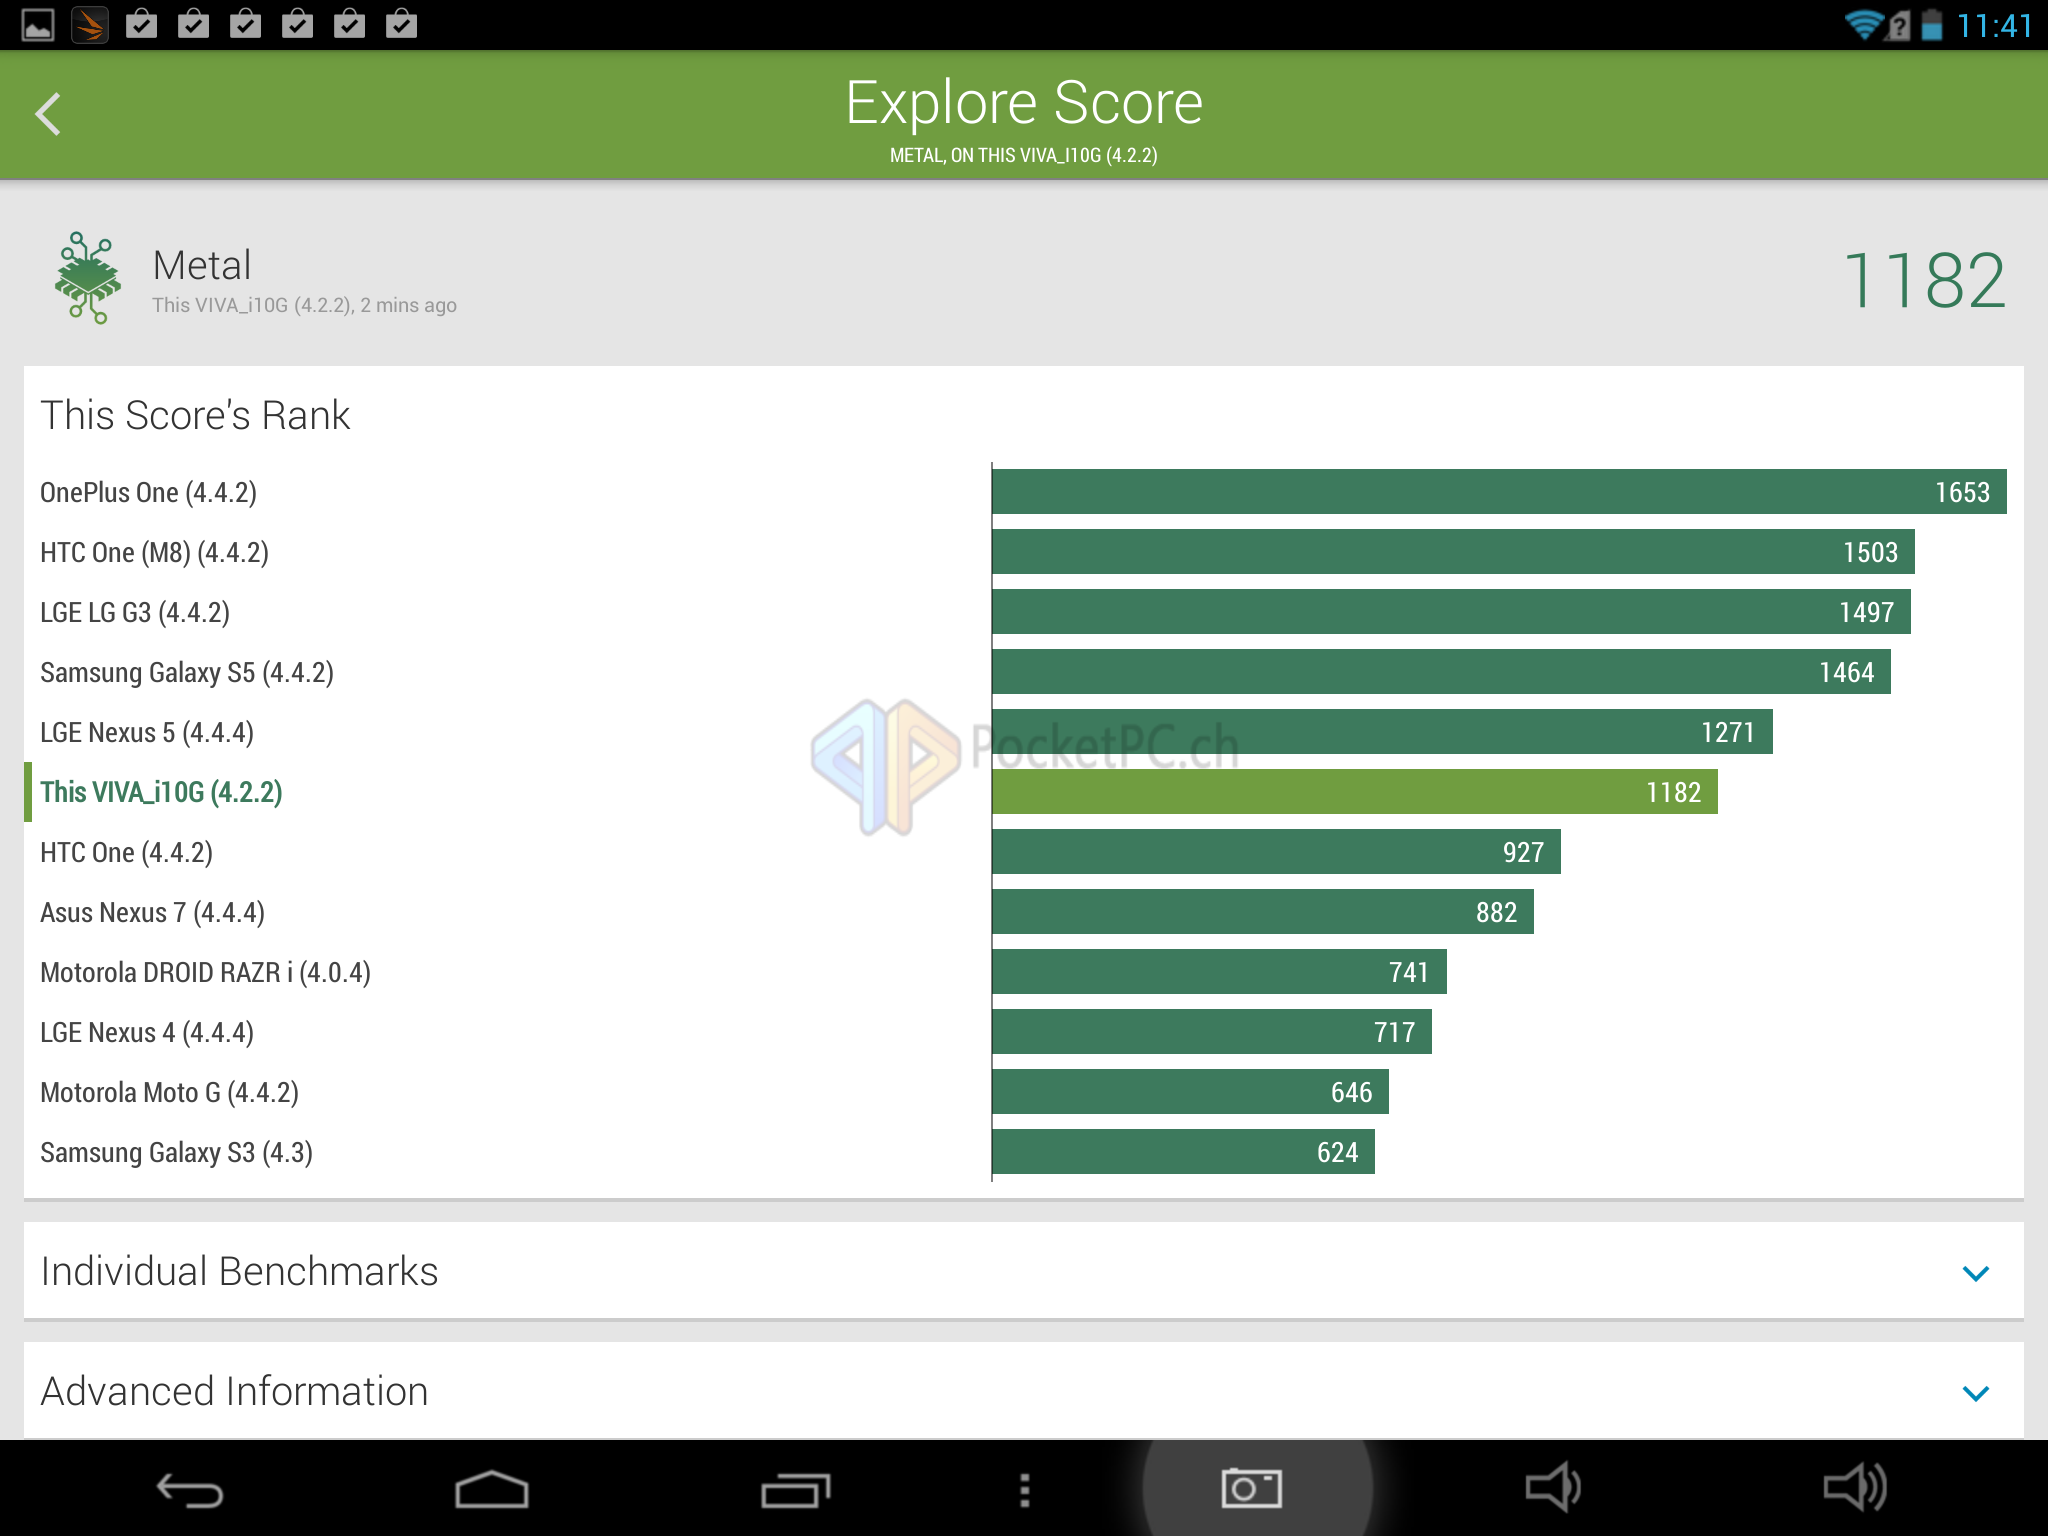Viewport: 2048px width, 1536px height.
Task: Raise volume with the volume up icon
Action: (1855, 1488)
